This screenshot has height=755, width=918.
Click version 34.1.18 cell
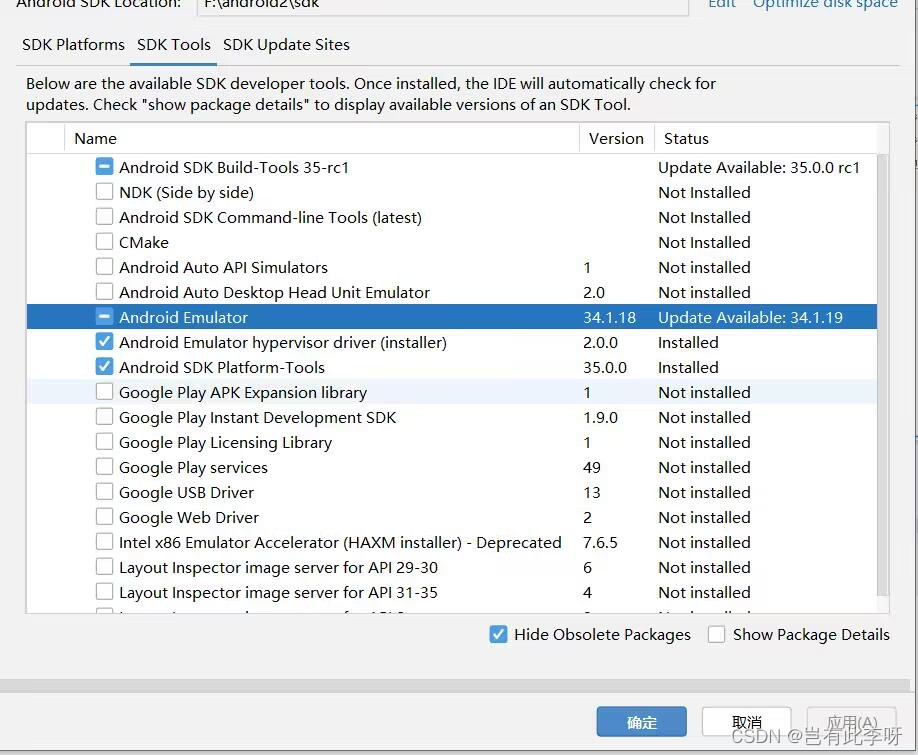coord(609,317)
